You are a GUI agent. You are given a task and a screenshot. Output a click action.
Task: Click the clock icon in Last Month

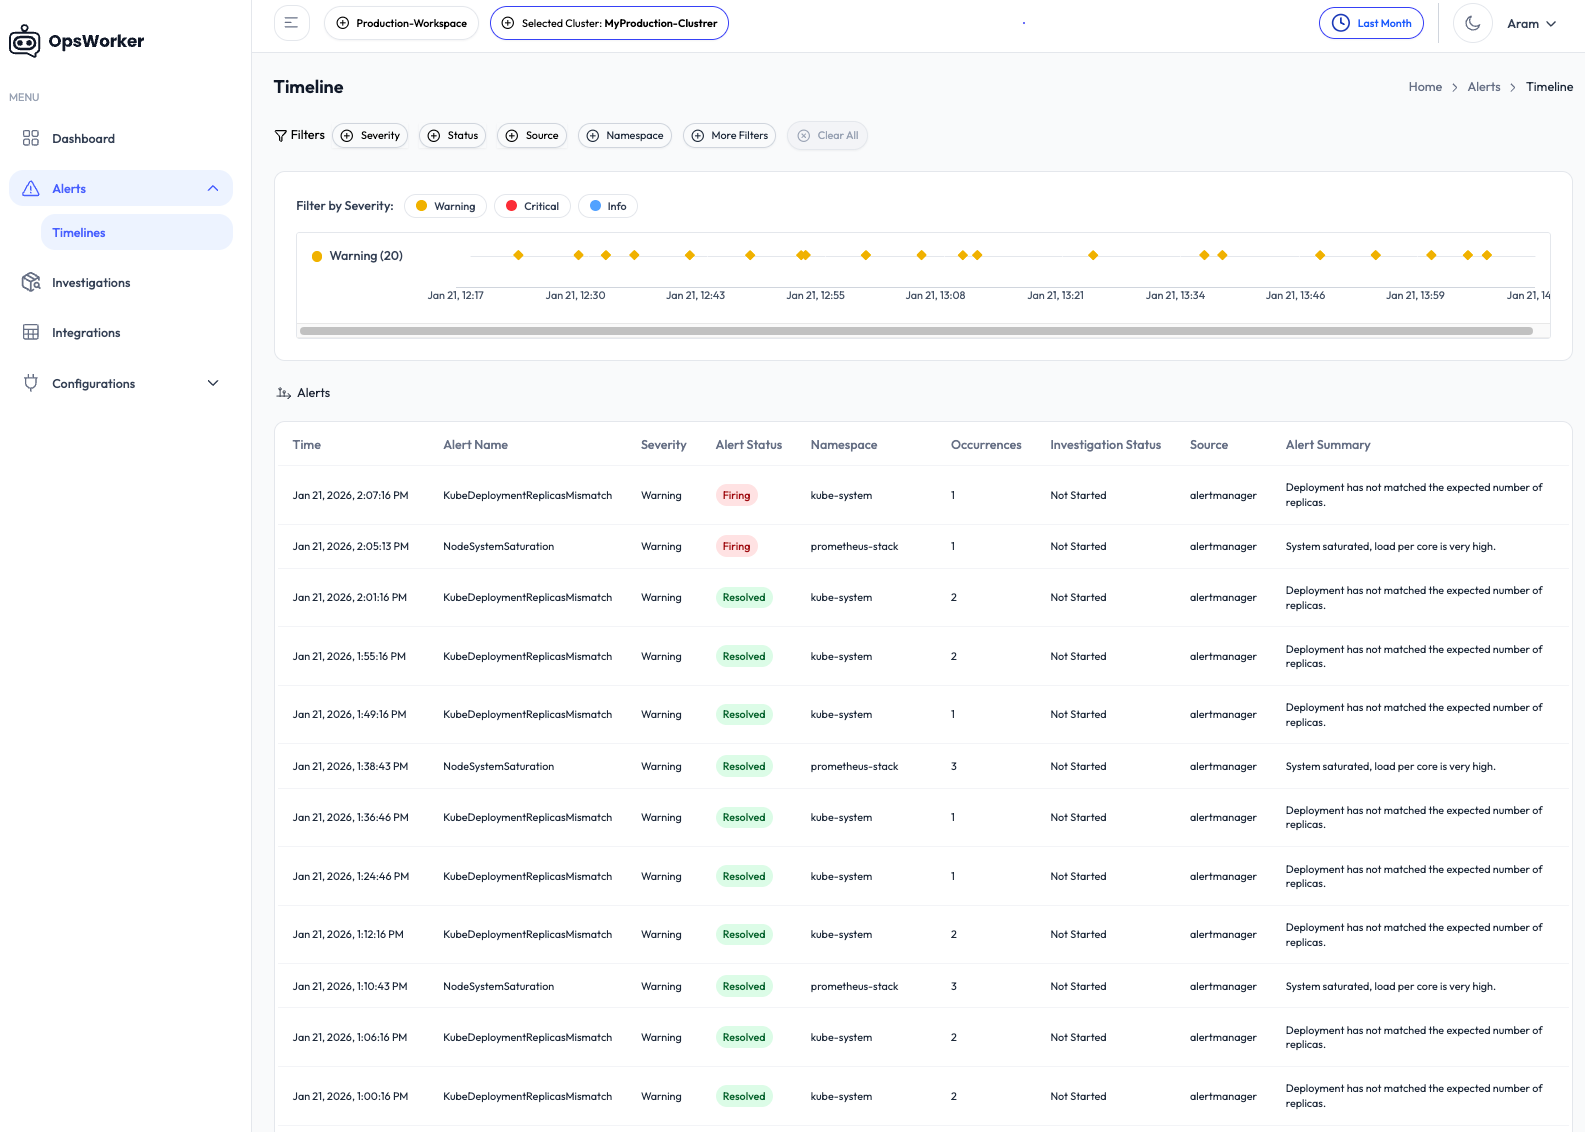click(1340, 23)
